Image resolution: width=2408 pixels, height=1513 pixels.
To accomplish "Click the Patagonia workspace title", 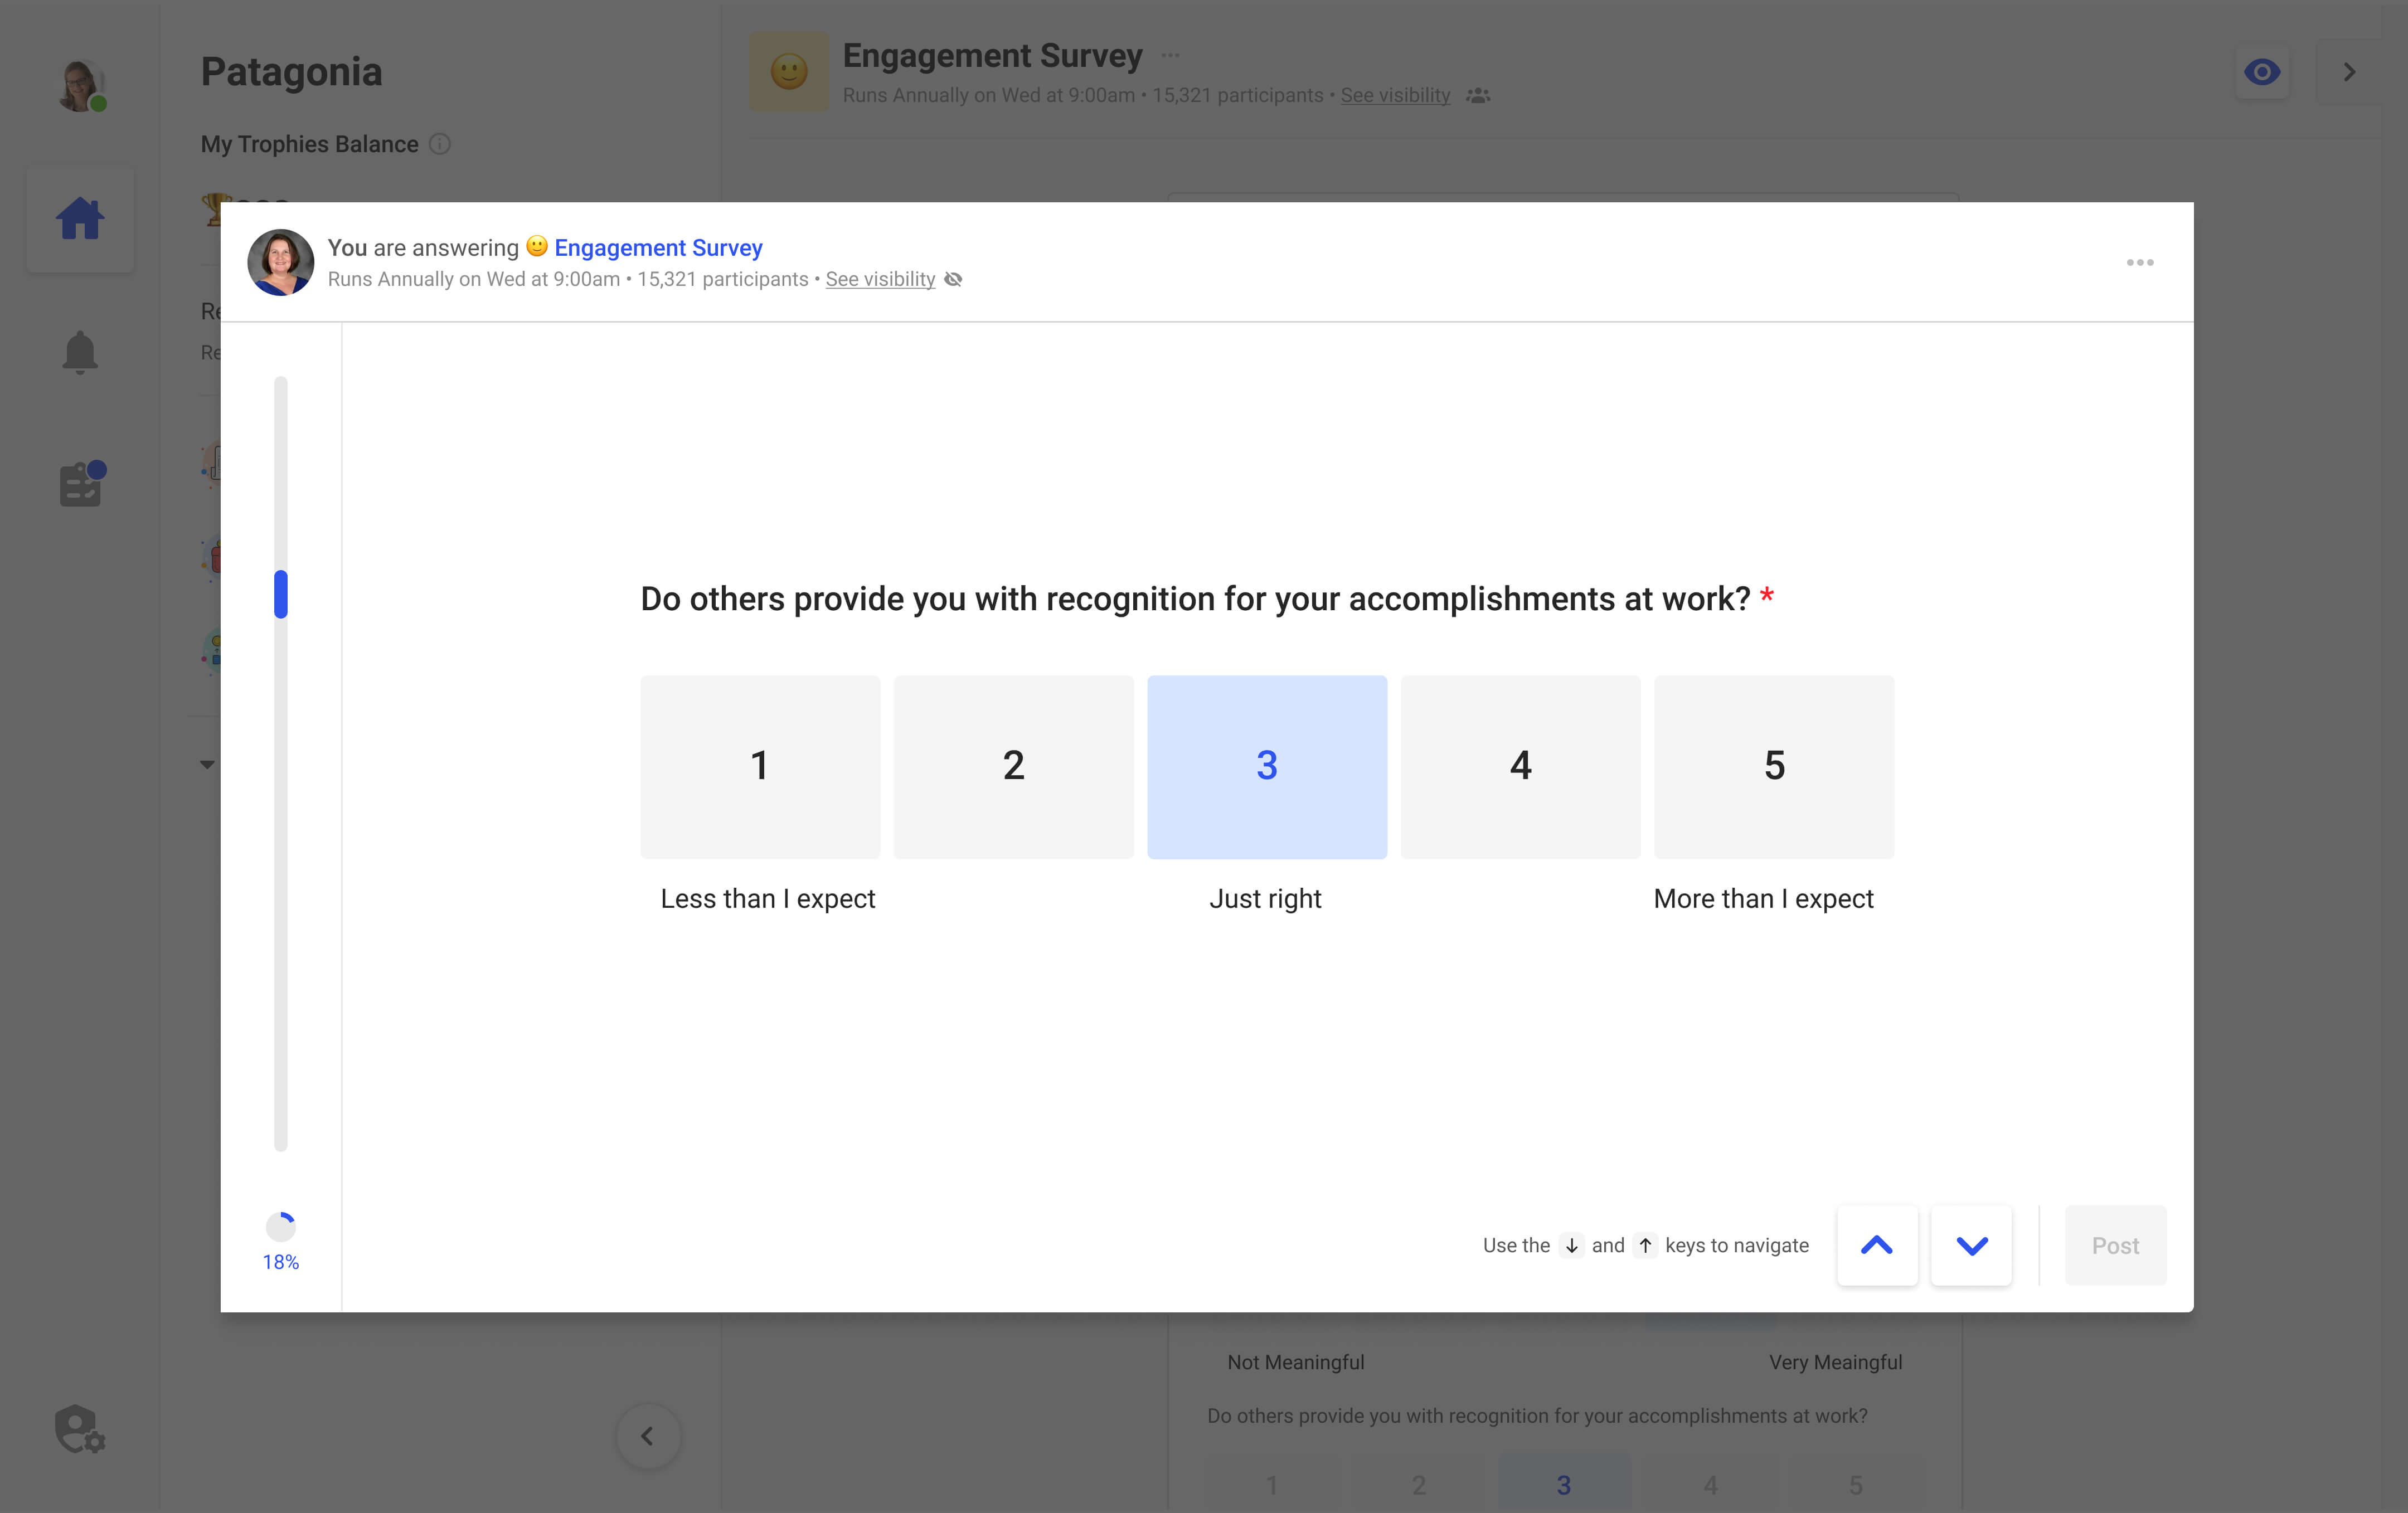I will pyautogui.click(x=292, y=72).
